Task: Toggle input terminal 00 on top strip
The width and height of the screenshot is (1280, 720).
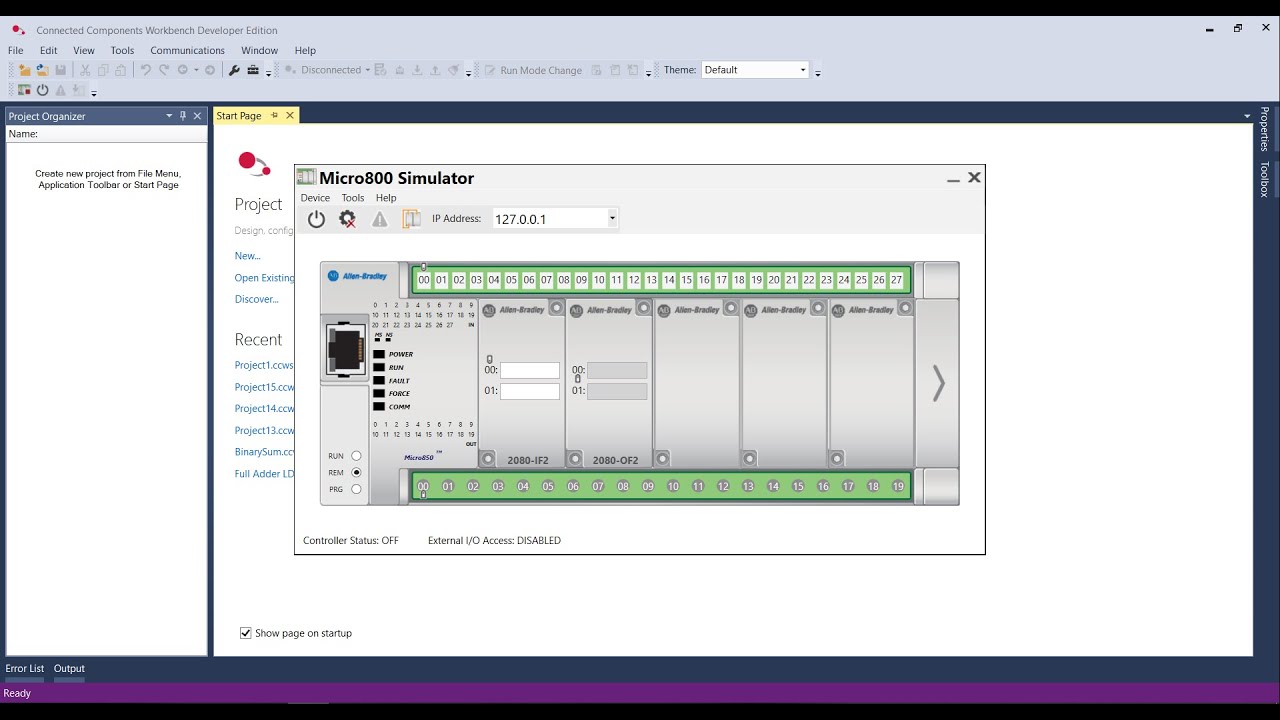Action: coord(424,280)
